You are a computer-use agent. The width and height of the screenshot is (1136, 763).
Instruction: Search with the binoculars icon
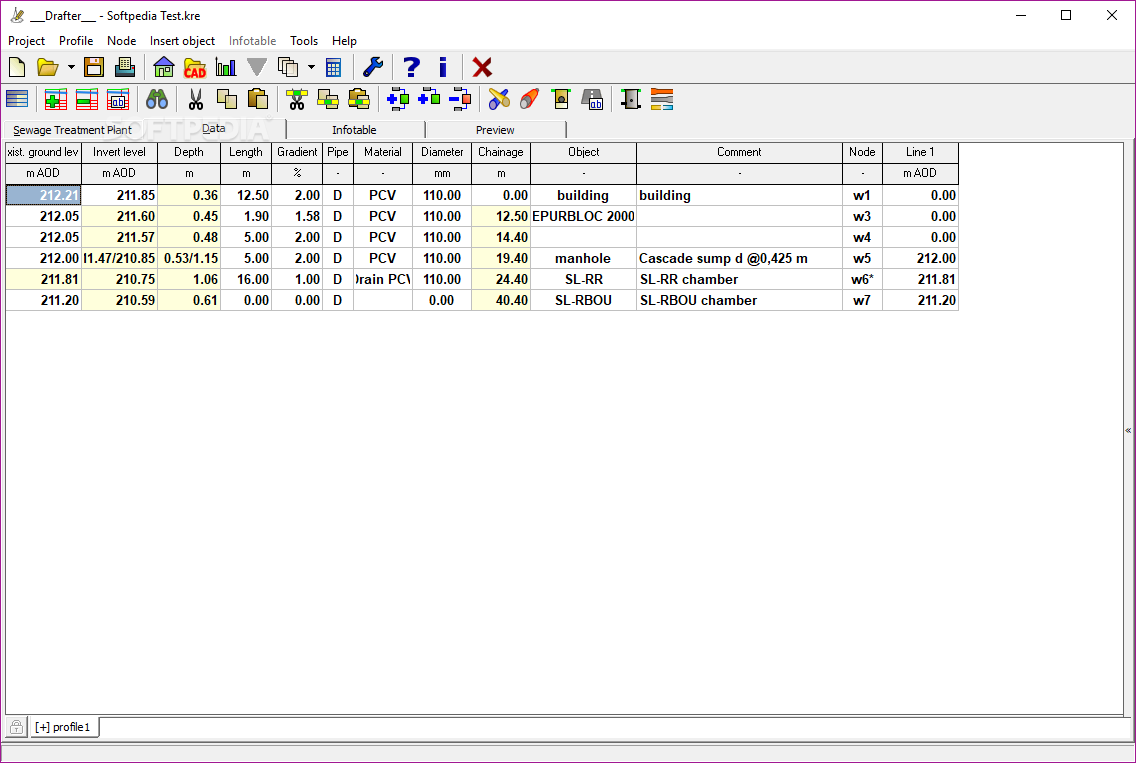(156, 99)
